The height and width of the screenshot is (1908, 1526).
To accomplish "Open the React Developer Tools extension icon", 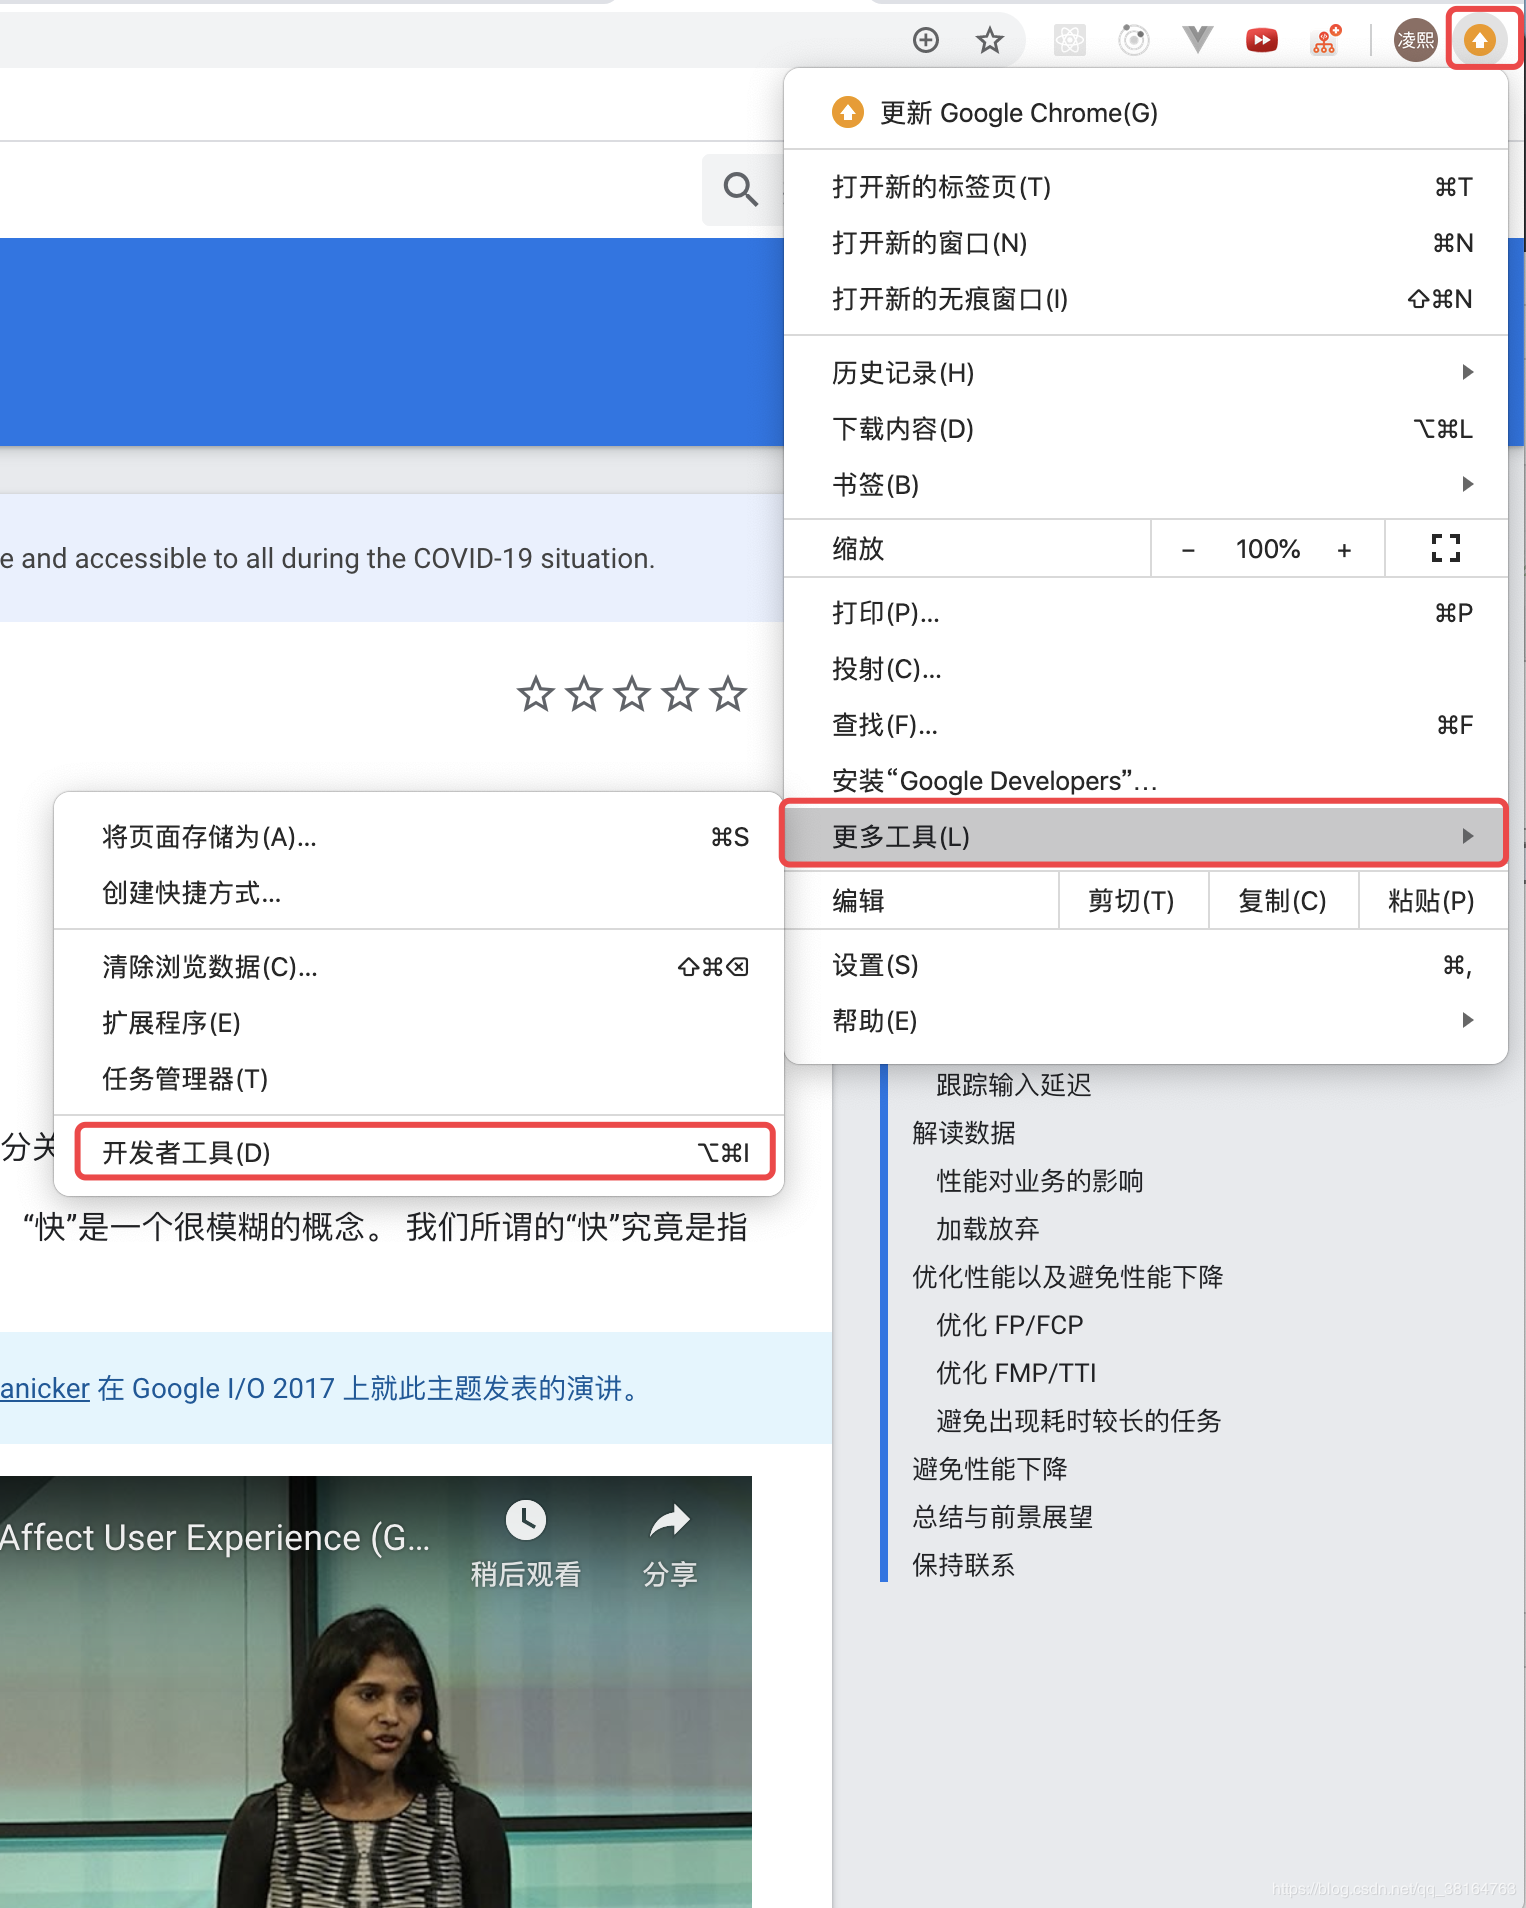I will 1069,40.
